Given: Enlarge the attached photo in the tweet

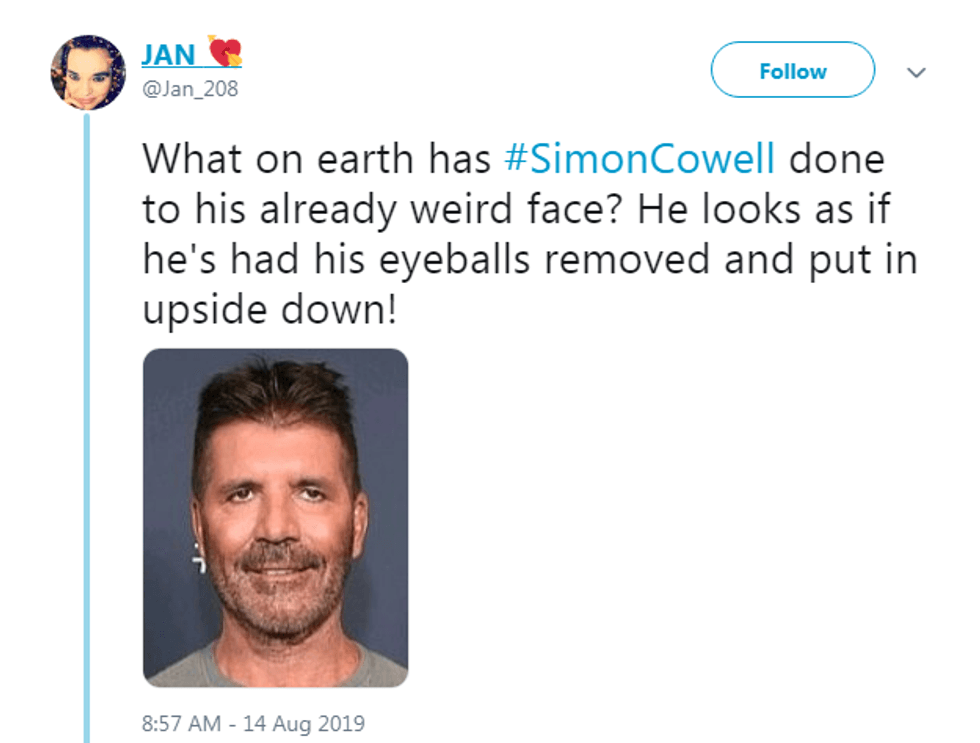Looking at the screenshot, I should point(275,517).
